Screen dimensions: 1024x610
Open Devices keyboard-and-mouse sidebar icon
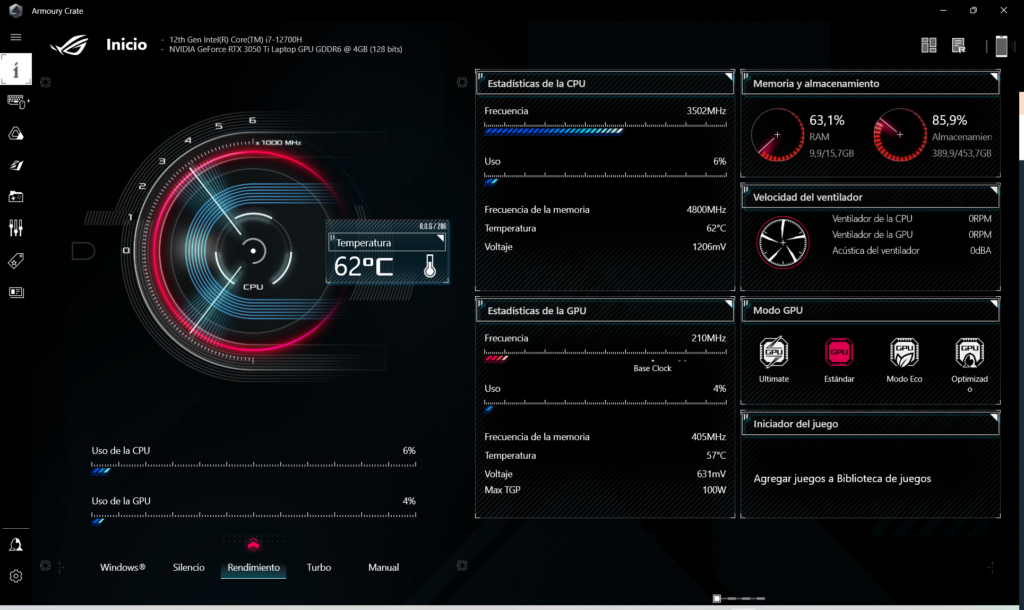[x=16, y=101]
